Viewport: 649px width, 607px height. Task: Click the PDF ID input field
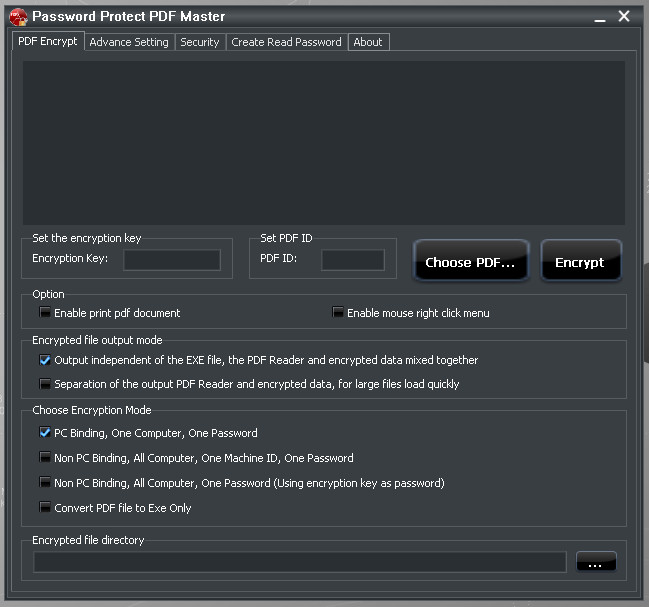click(x=353, y=260)
